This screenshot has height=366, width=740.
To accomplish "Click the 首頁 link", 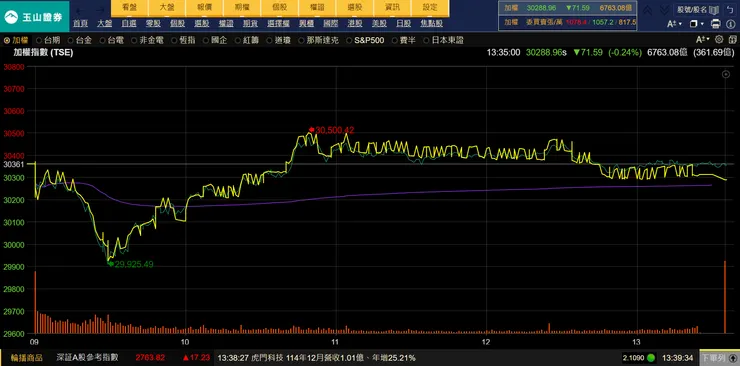I will coord(80,24).
